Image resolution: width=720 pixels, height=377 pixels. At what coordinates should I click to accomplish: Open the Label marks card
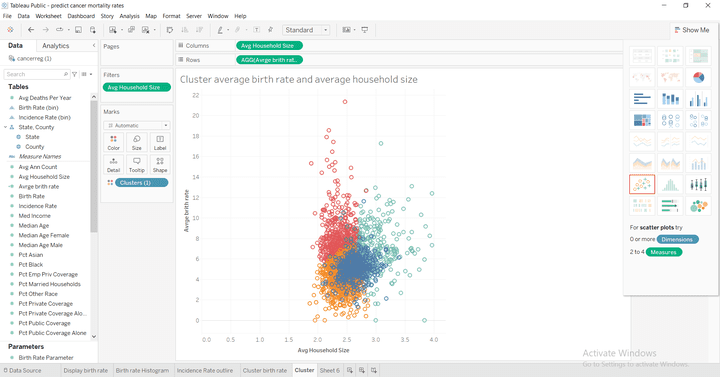160,142
